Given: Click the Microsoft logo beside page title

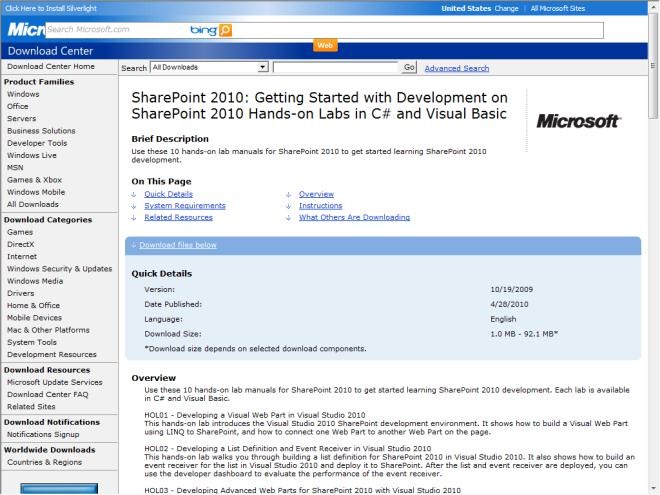Looking at the screenshot, I should tap(578, 121).
